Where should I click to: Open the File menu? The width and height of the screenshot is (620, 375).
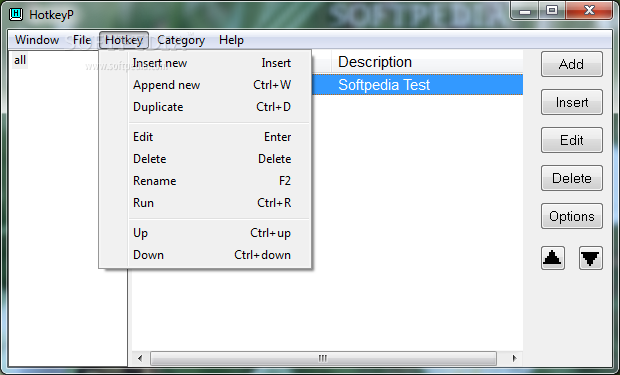click(x=82, y=40)
